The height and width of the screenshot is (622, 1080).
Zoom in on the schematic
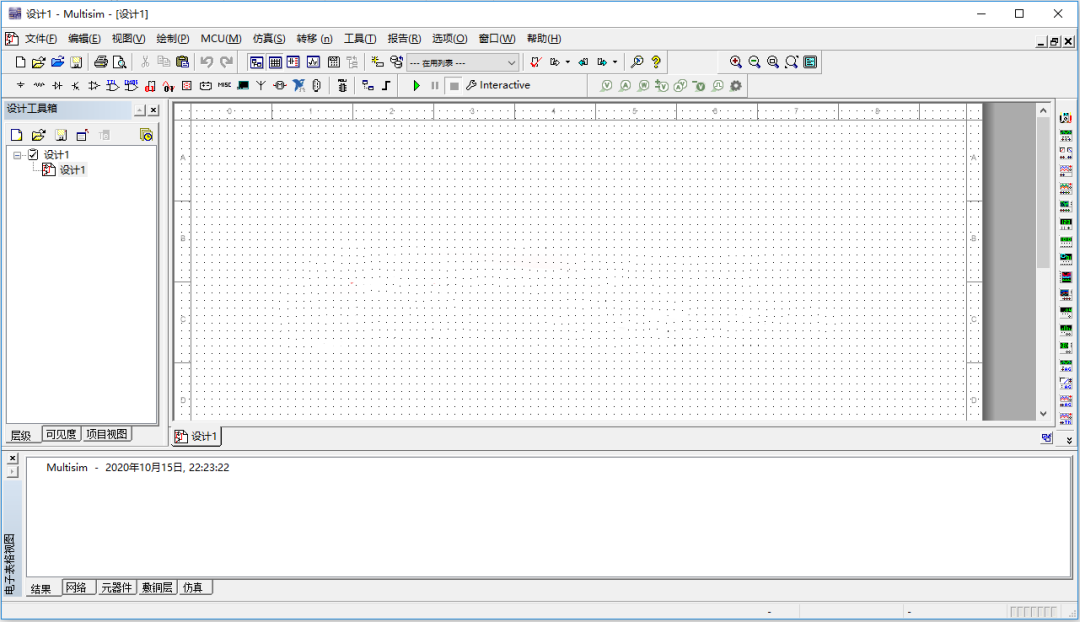tap(736, 62)
